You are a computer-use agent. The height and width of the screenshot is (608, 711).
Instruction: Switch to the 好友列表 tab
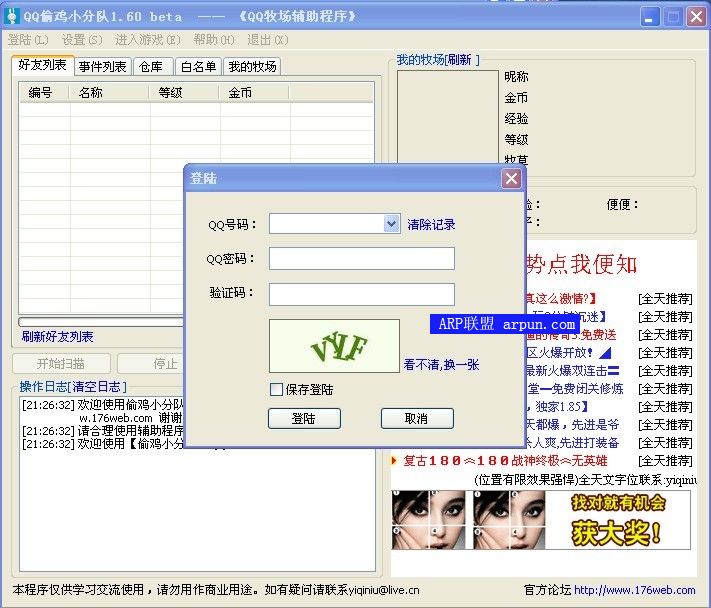(42, 65)
